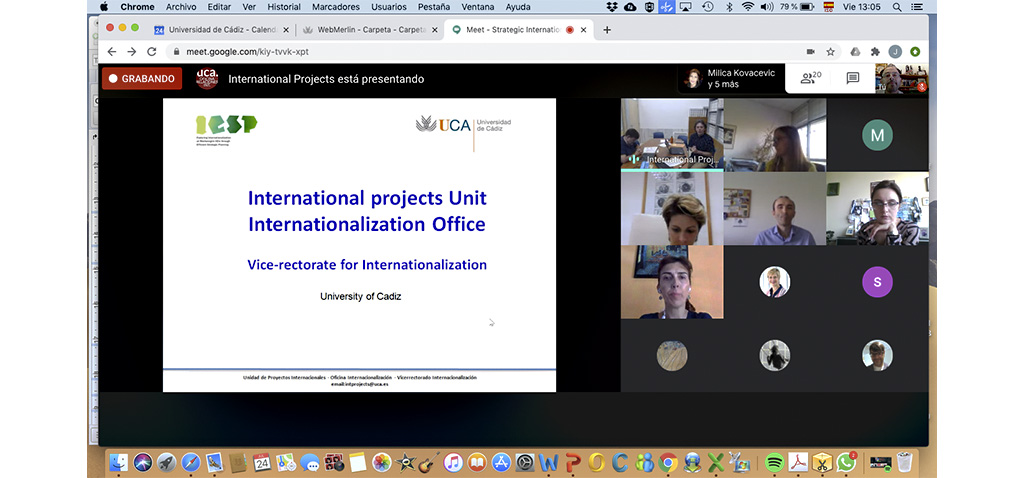Viewport: 1024px width, 478px height.
Task: Open a new Chrome tab
Action: pos(607,30)
